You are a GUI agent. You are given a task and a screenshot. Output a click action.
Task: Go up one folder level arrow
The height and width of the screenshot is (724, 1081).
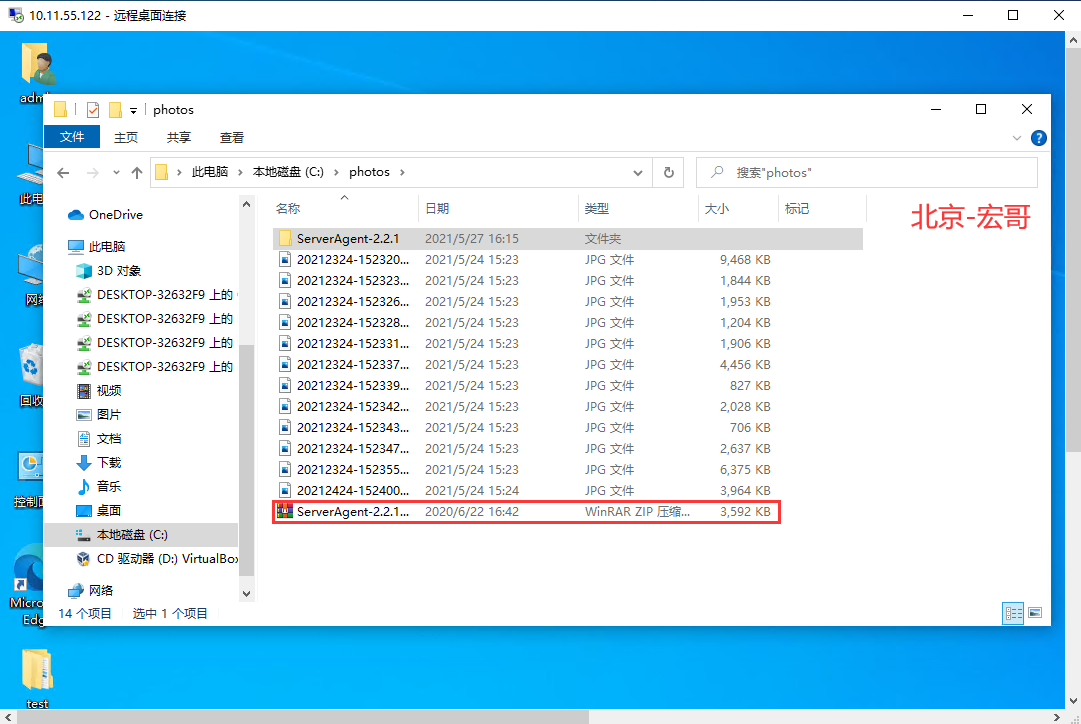(137, 172)
